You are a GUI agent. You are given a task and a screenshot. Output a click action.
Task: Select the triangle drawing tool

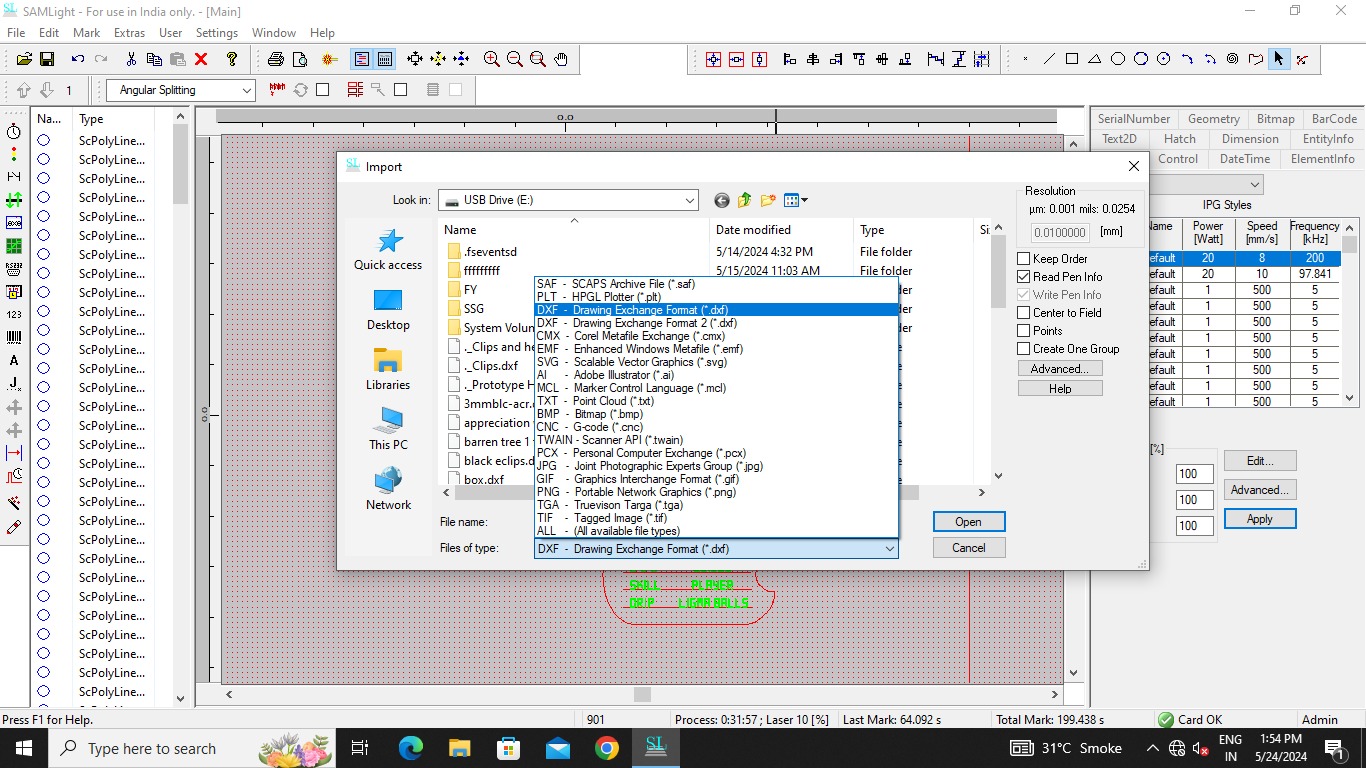1095,59
